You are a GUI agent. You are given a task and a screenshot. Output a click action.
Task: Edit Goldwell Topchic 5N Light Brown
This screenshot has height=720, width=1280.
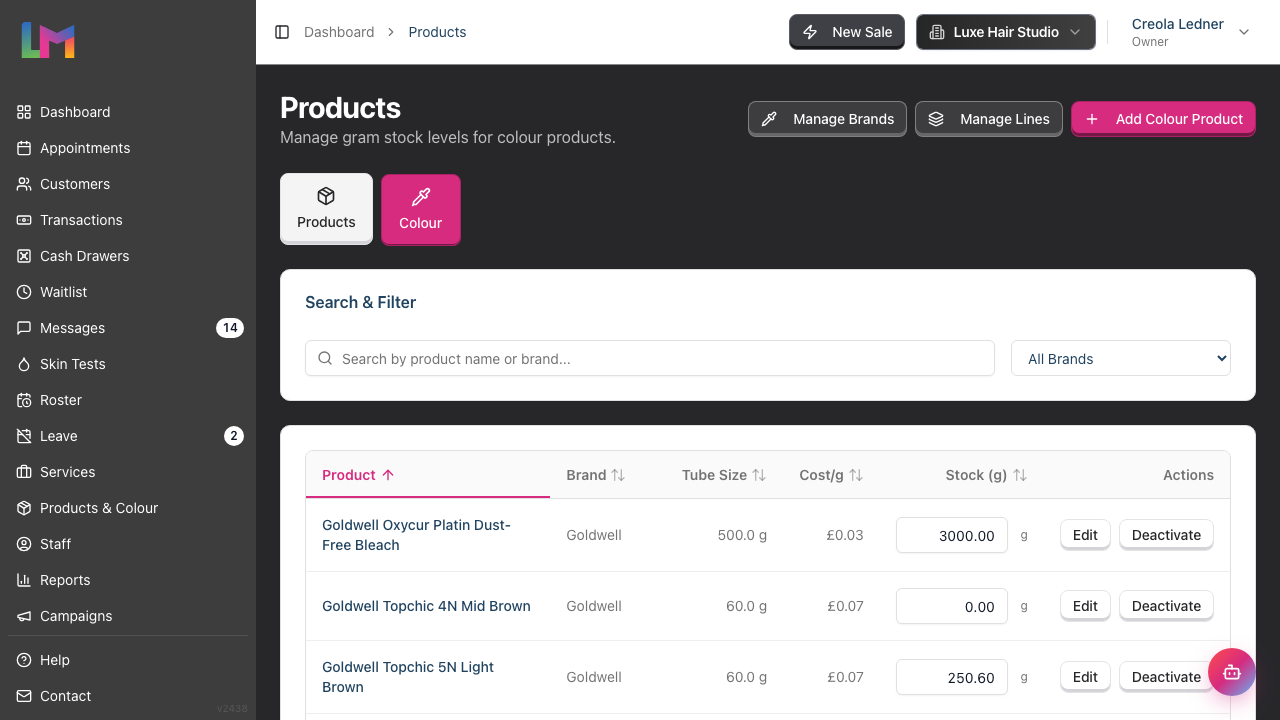(x=1085, y=677)
